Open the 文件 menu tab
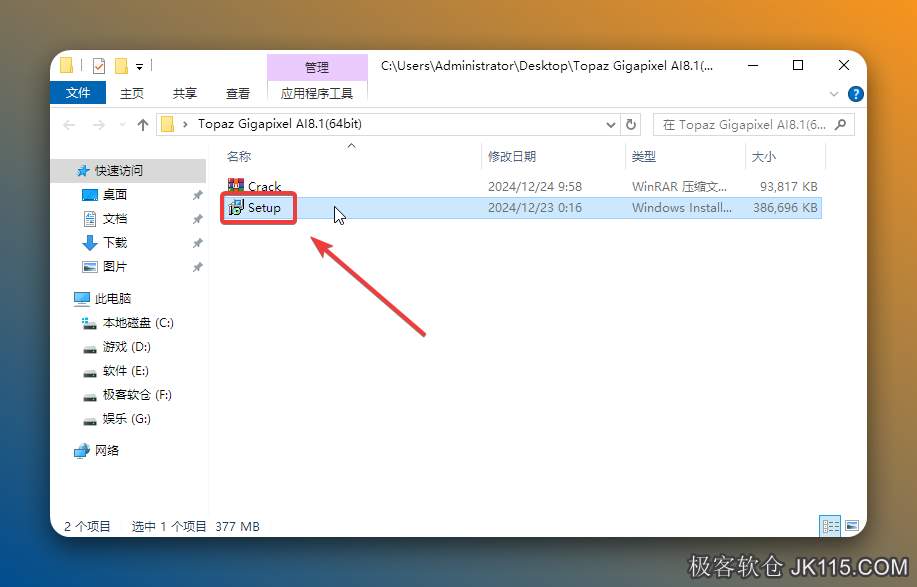This screenshot has width=917, height=587. pos(78,93)
